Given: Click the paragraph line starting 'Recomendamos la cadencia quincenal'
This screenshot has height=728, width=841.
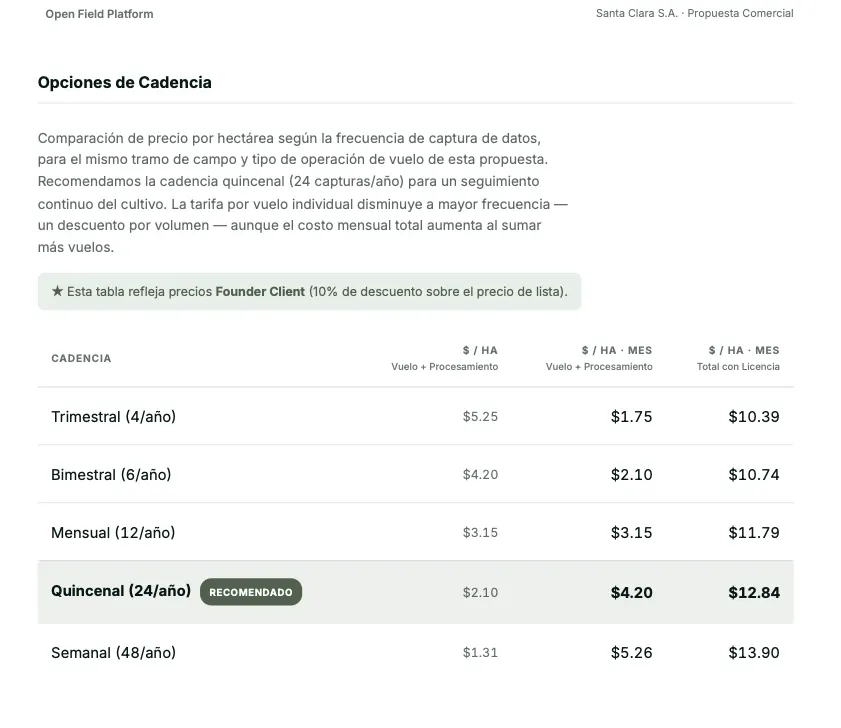Looking at the screenshot, I should coord(289,181).
